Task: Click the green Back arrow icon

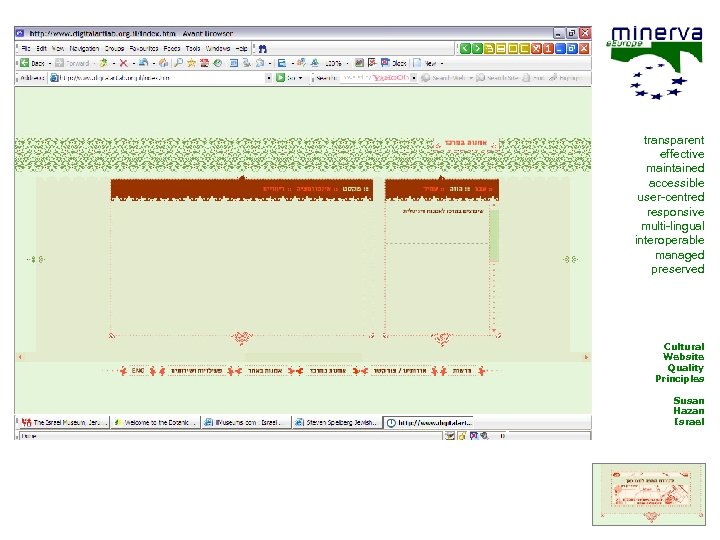Action: coord(25,63)
